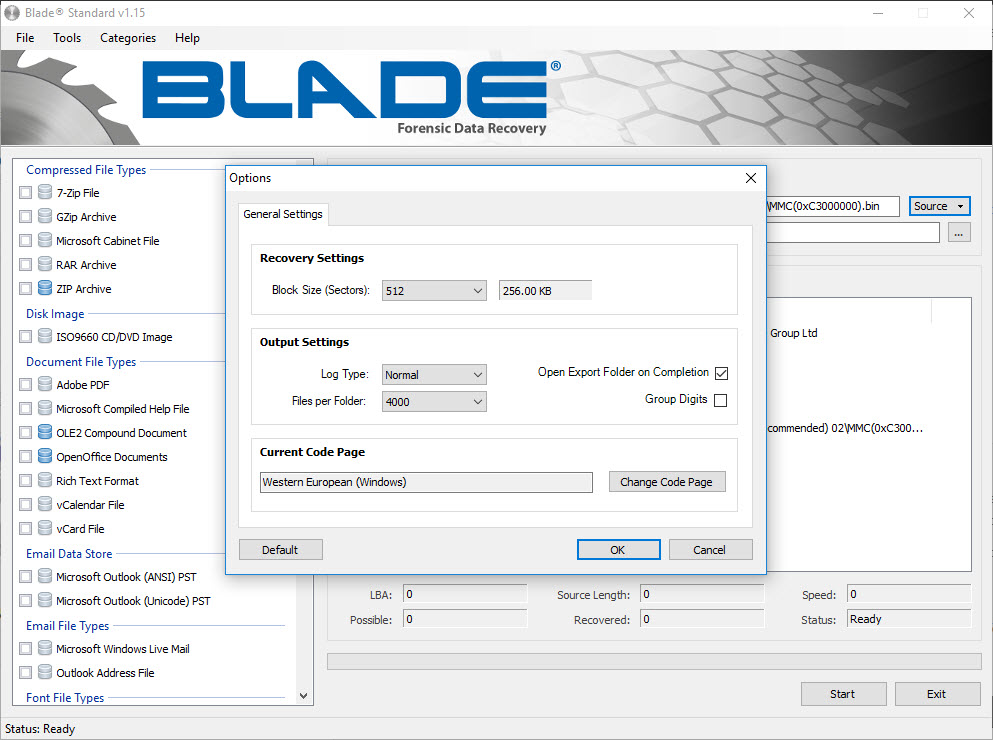Click the ZIP Archive database icon

click(44, 289)
